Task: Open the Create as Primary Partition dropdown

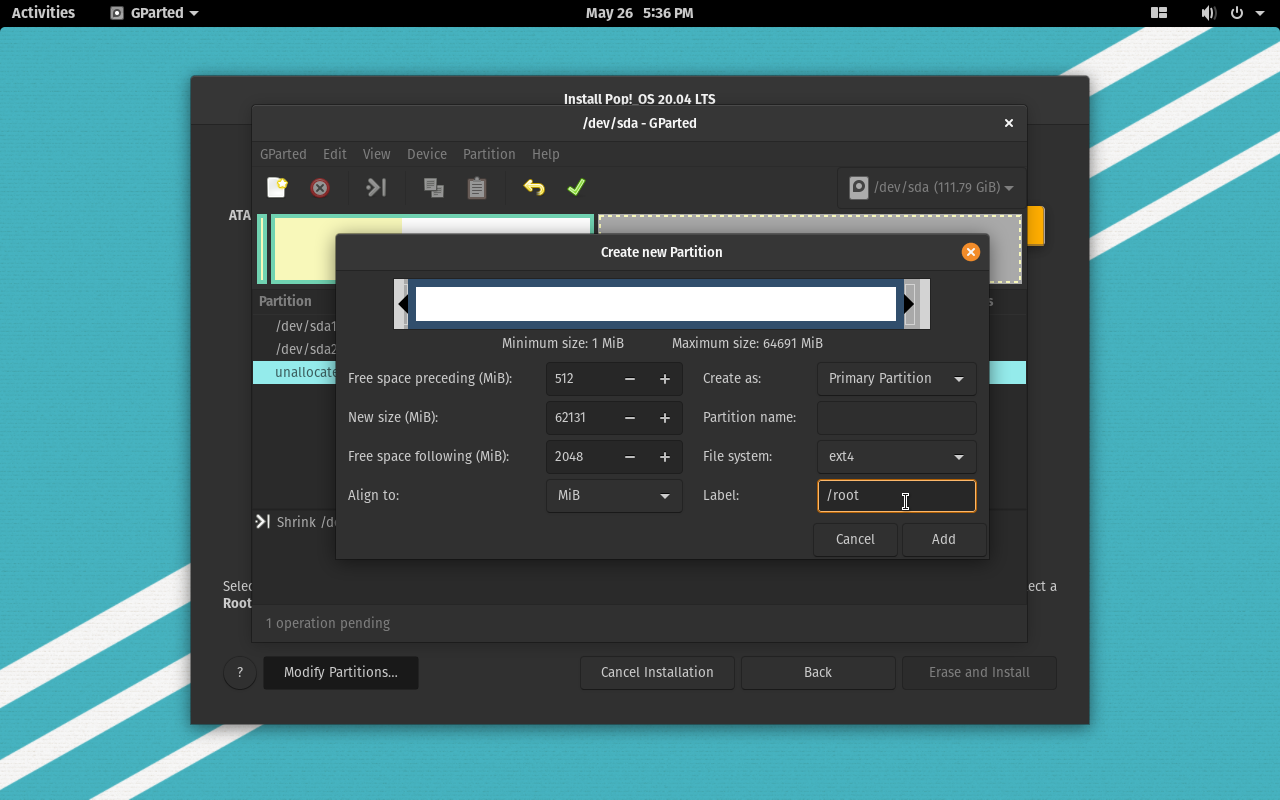Action: (x=896, y=378)
